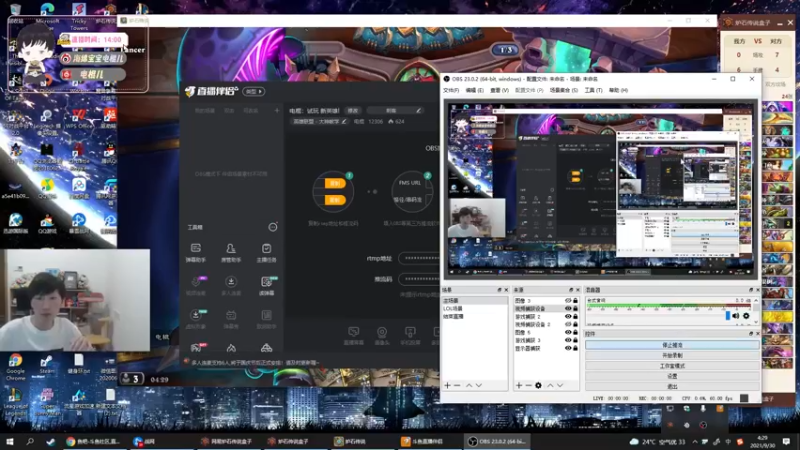This screenshot has width=800, height=450.
Task: Undock the OBS mixer panel
Action: point(751,290)
